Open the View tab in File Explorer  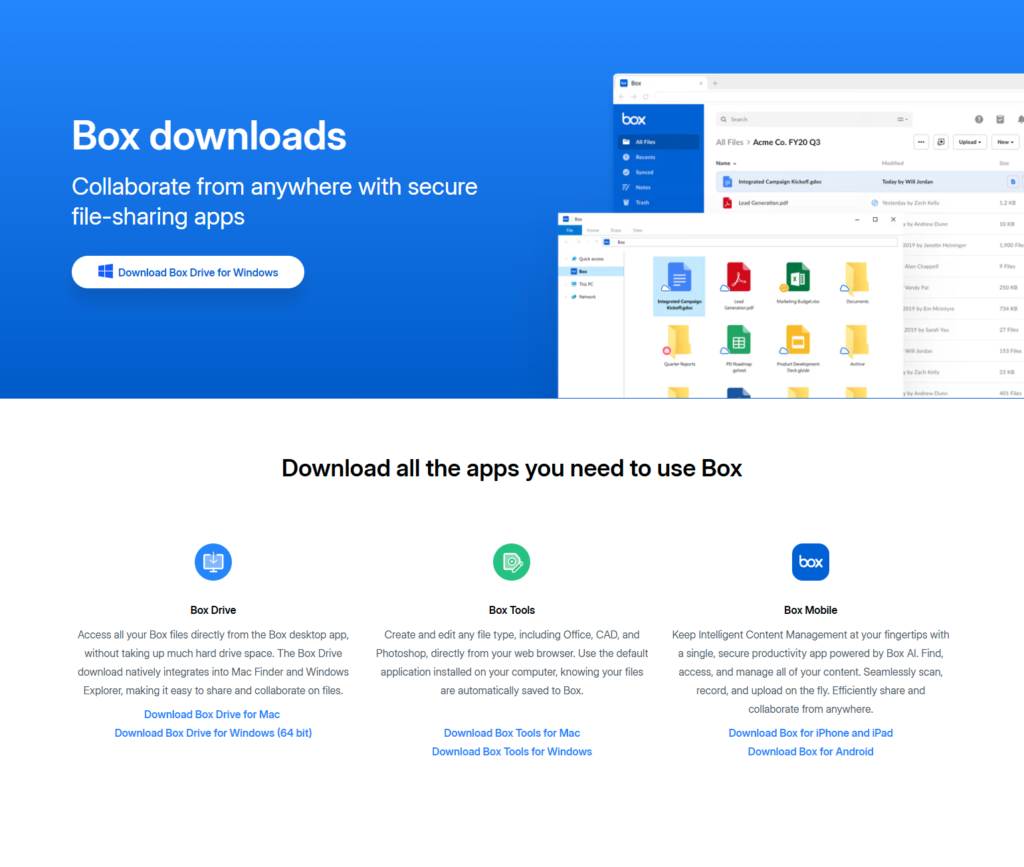click(x=638, y=230)
